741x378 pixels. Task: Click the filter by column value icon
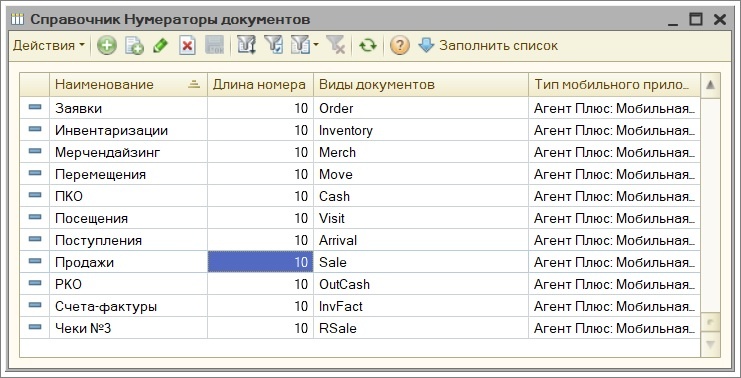[246, 46]
